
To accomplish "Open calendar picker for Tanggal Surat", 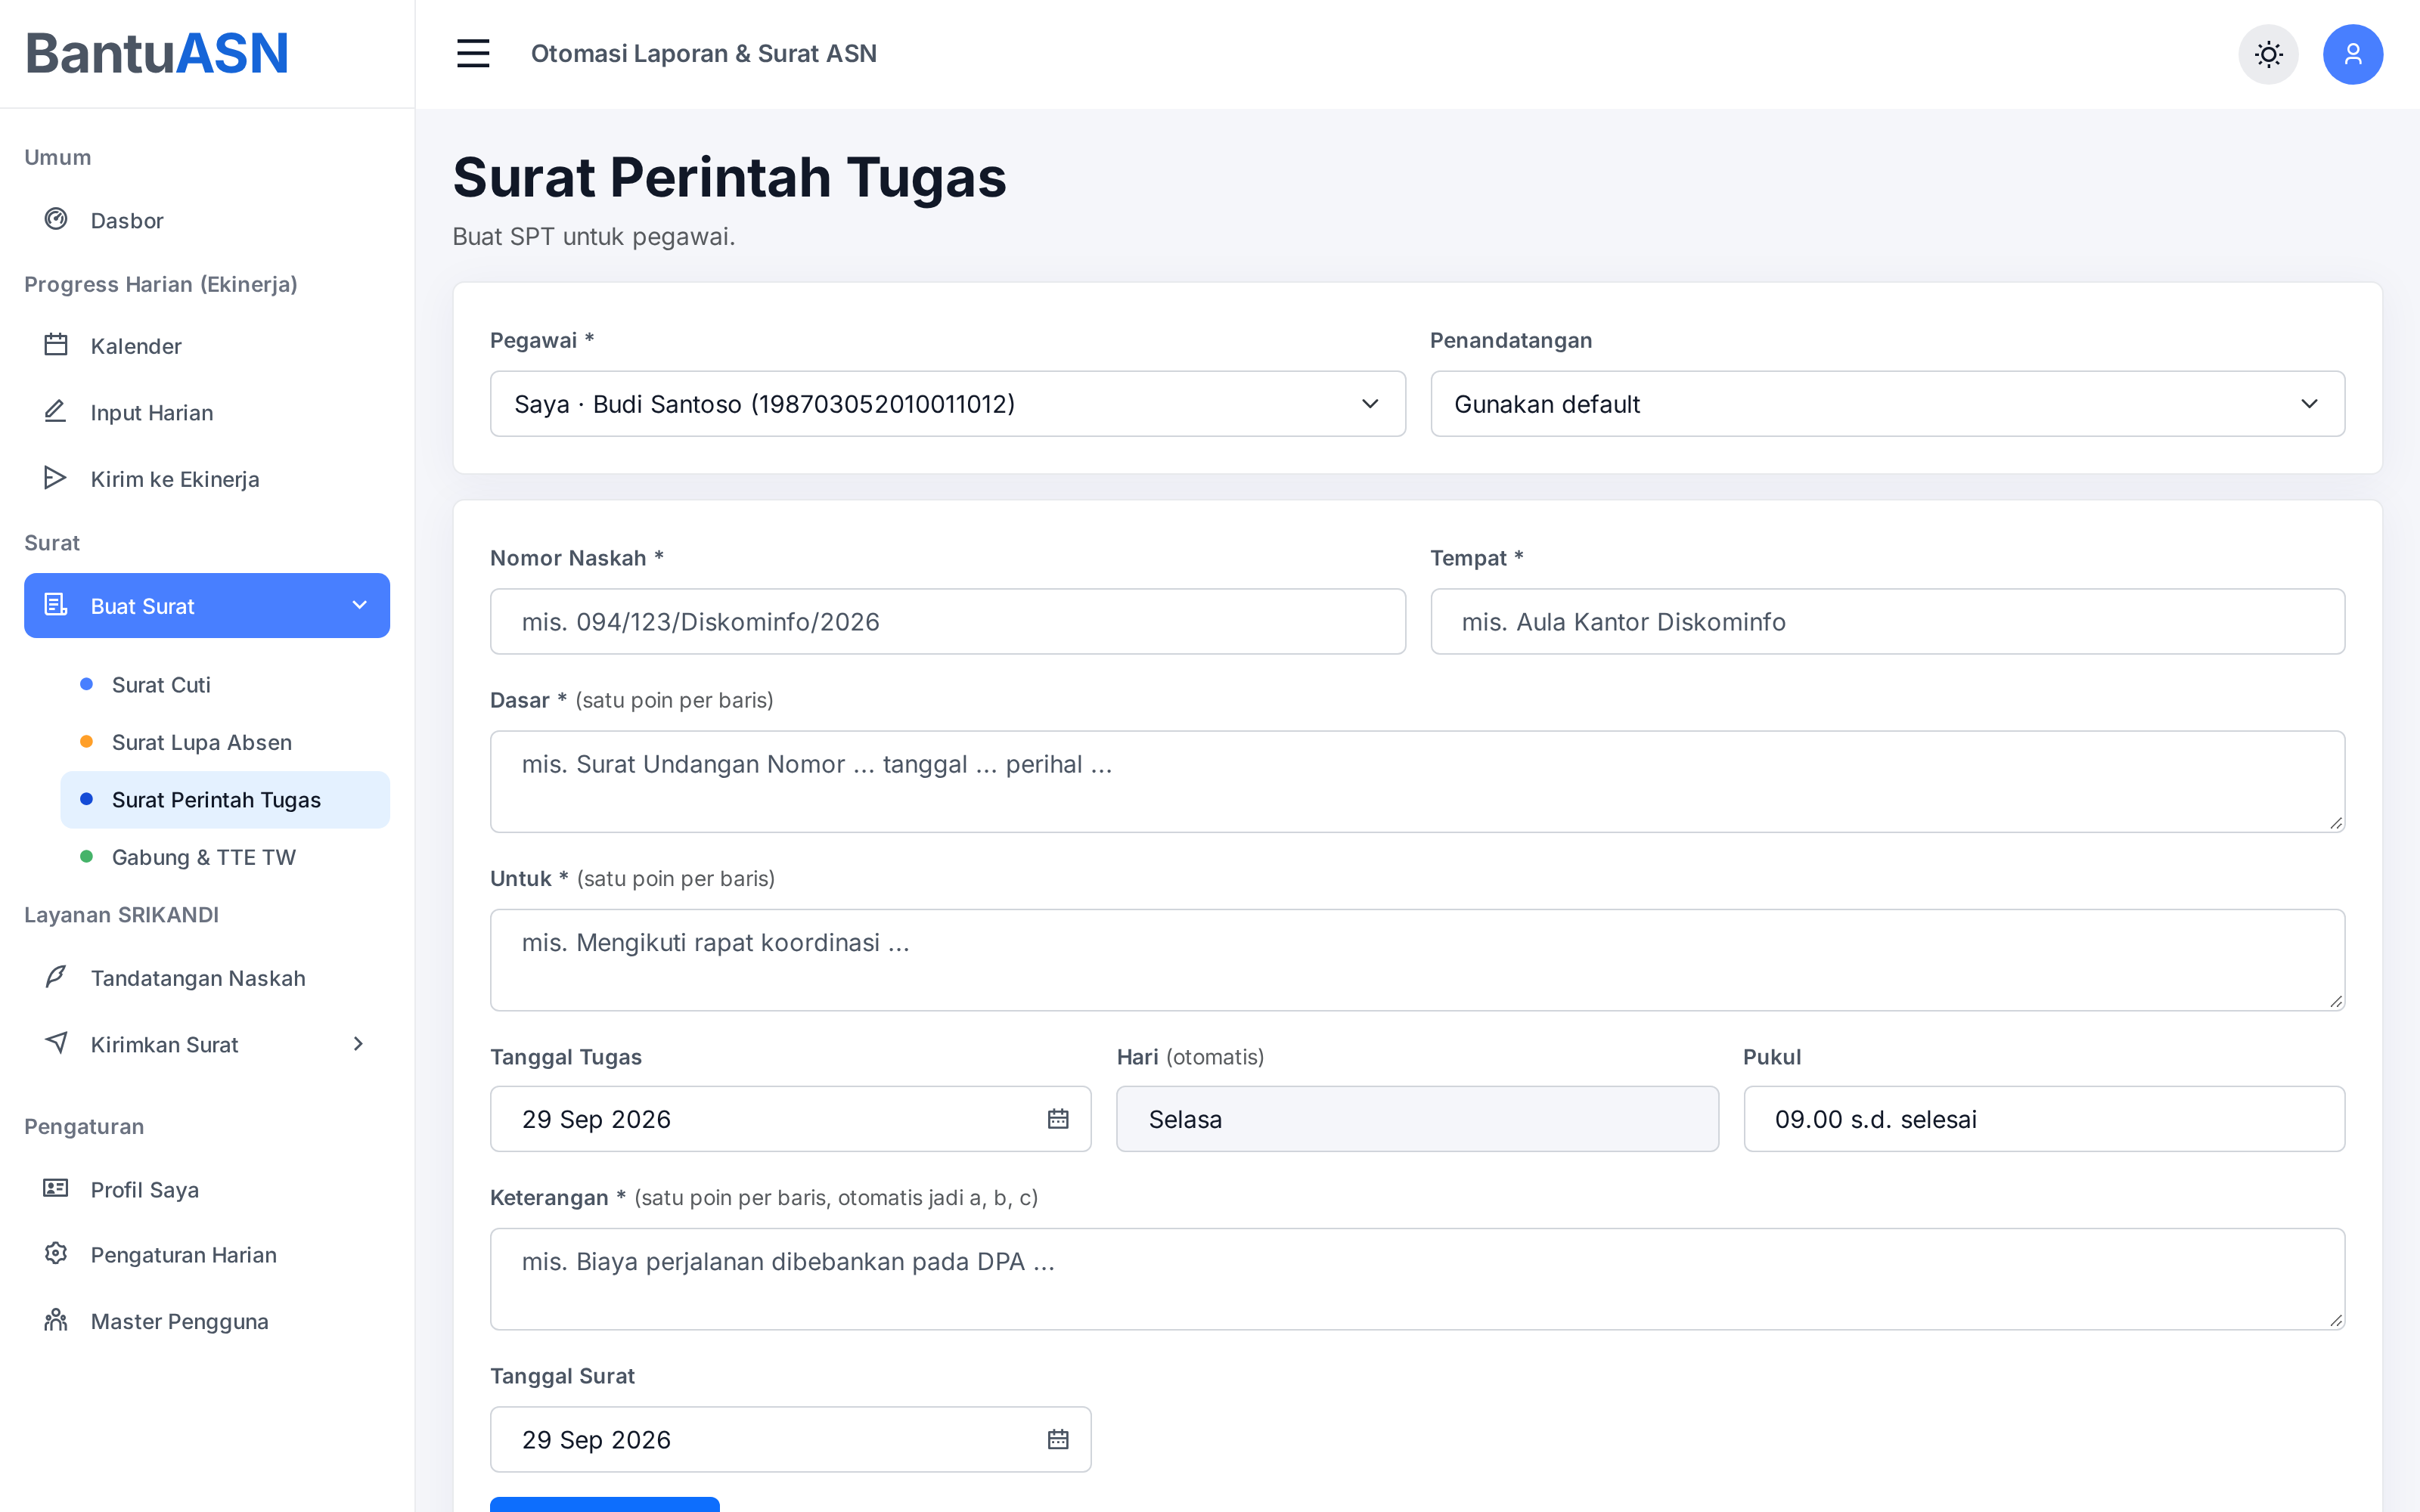I will (x=1058, y=1439).
